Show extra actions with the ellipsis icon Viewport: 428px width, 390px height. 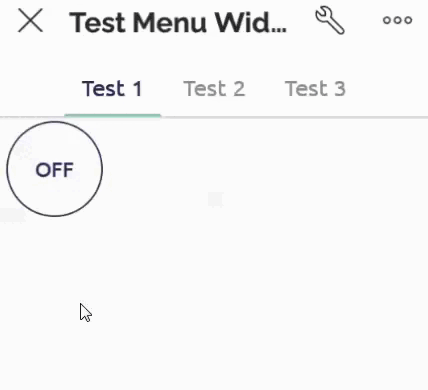(x=397, y=20)
